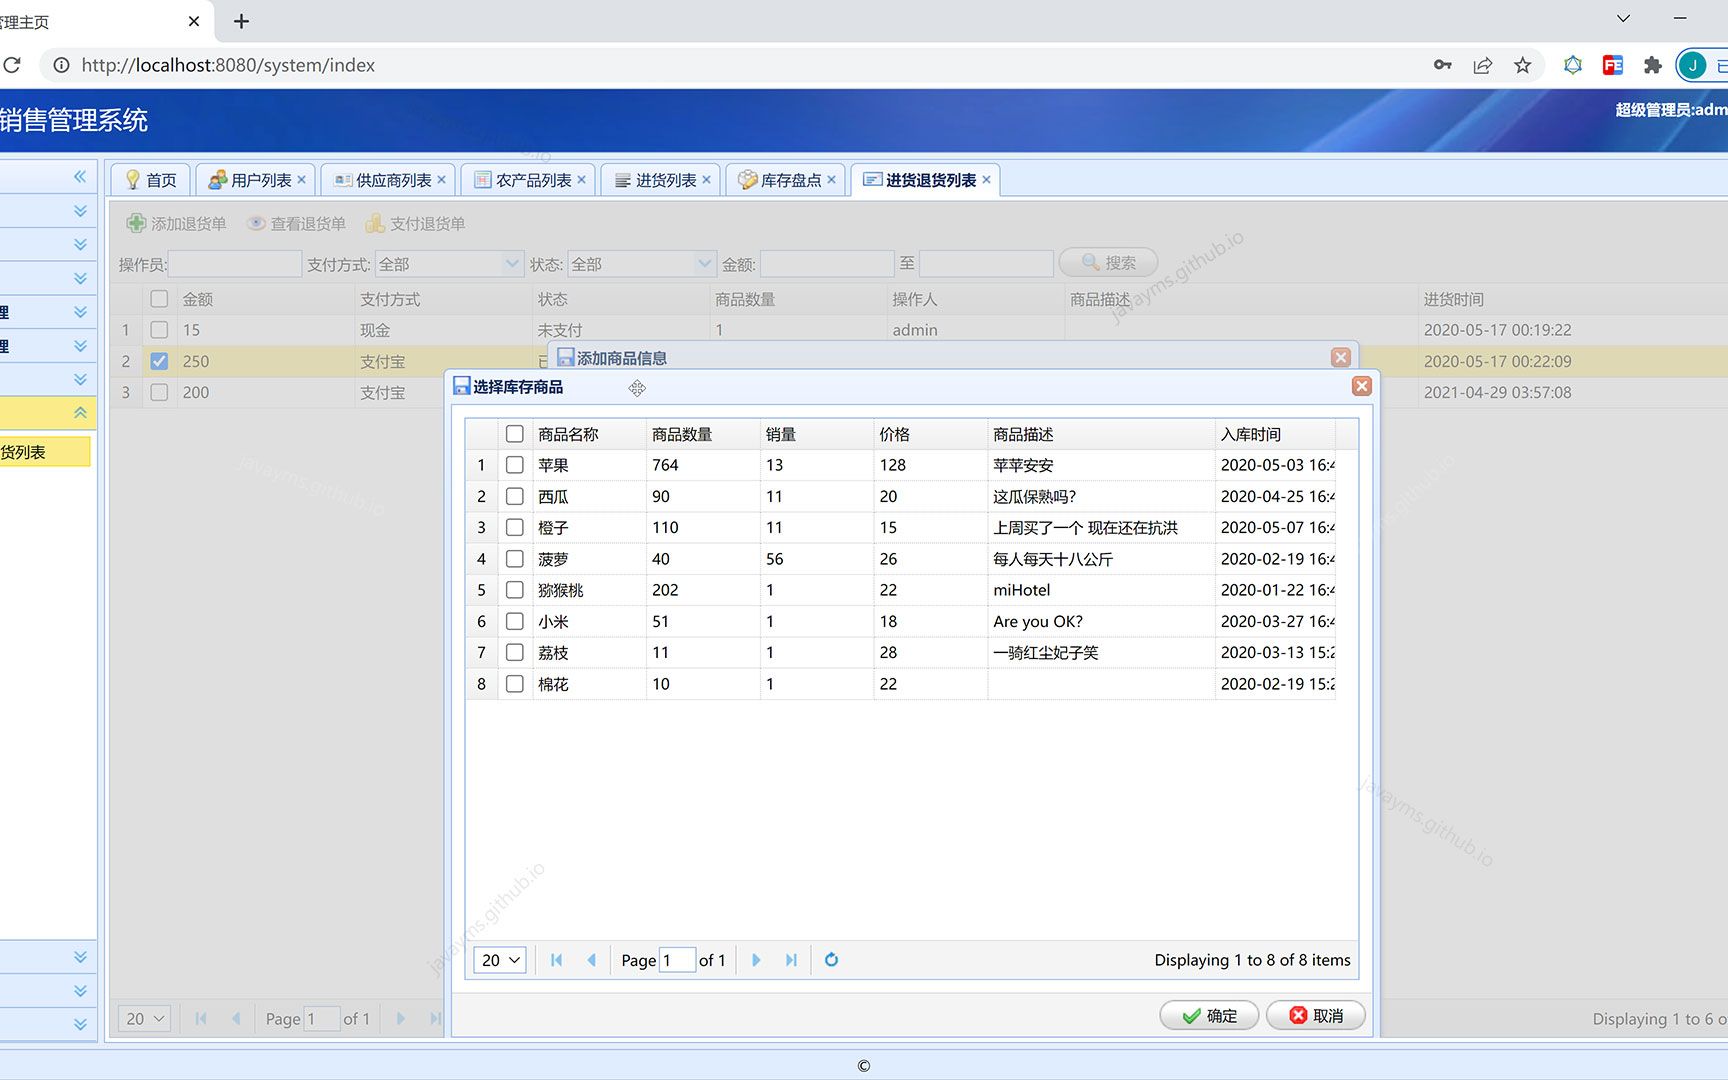The height and width of the screenshot is (1080, 1728).
Task: Click the Page number input field in the dialog
Action: click(x=677, y=959)
